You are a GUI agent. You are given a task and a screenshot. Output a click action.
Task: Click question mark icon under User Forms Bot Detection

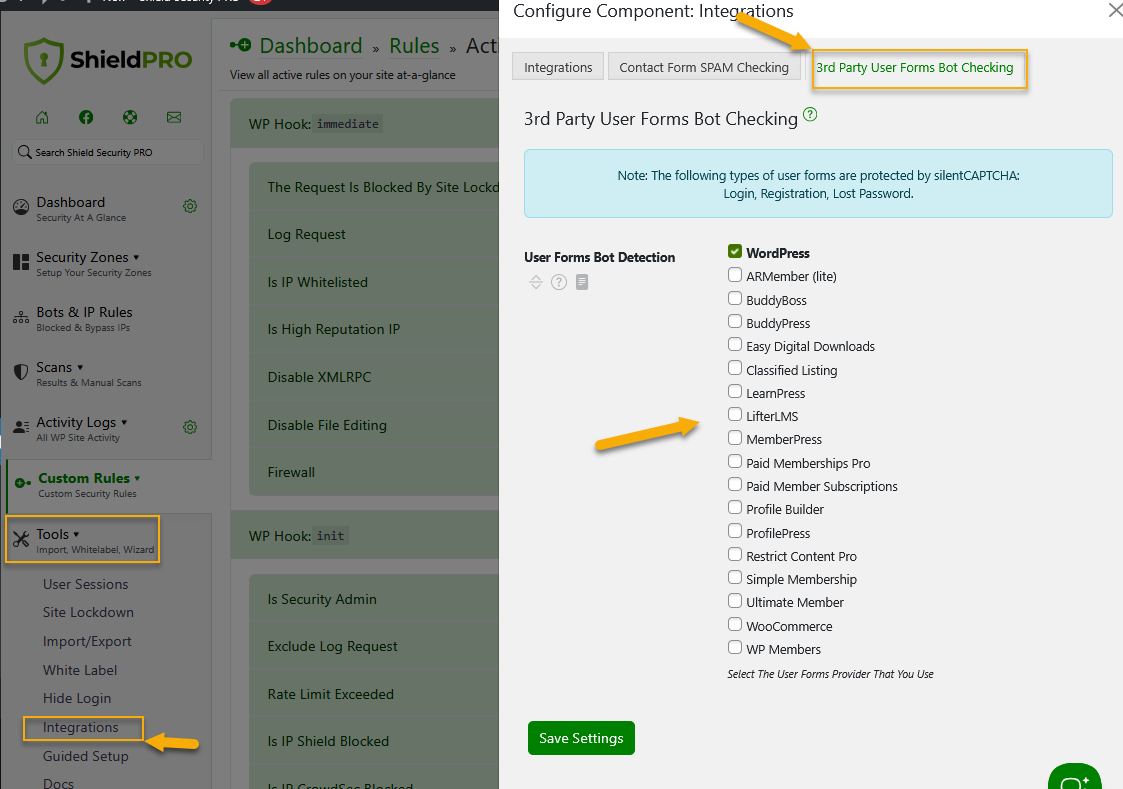point(559,282)
